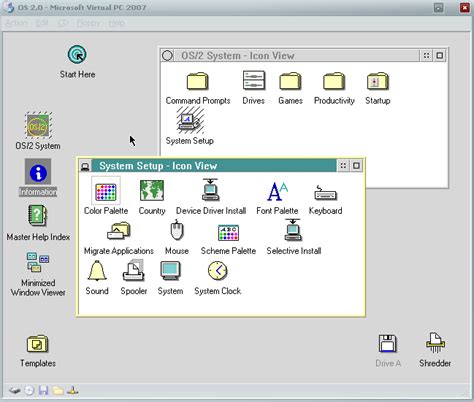Select the System Setup icon in OS/2 System
Screen dimensions: 474x402
(x=190, y=120)
